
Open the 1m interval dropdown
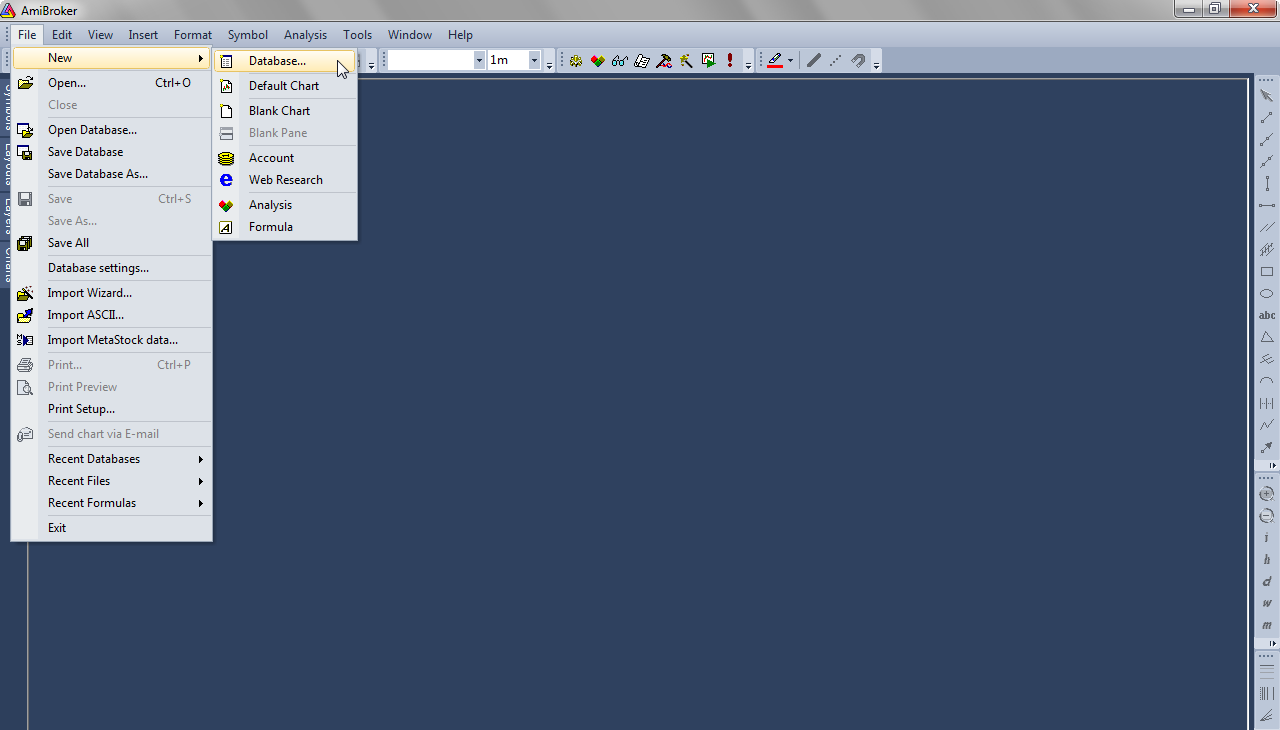point(534,61)
